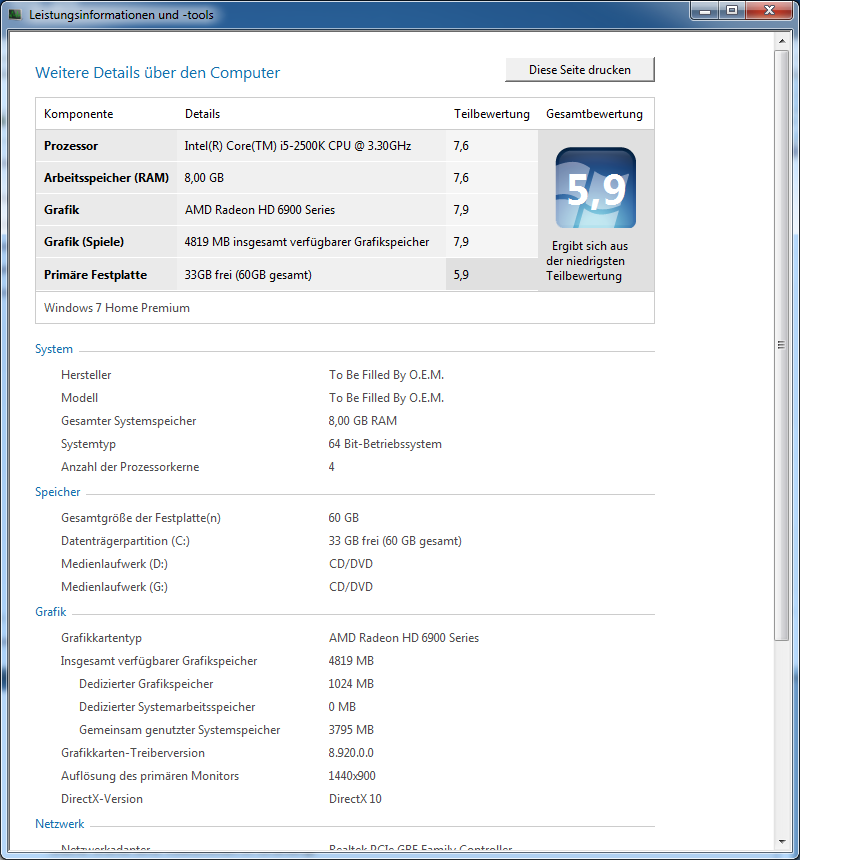The height and width of the screenshot is (860, 864).
Task: Click the '8,00 GB RAM' value
Action: [363, 421]
